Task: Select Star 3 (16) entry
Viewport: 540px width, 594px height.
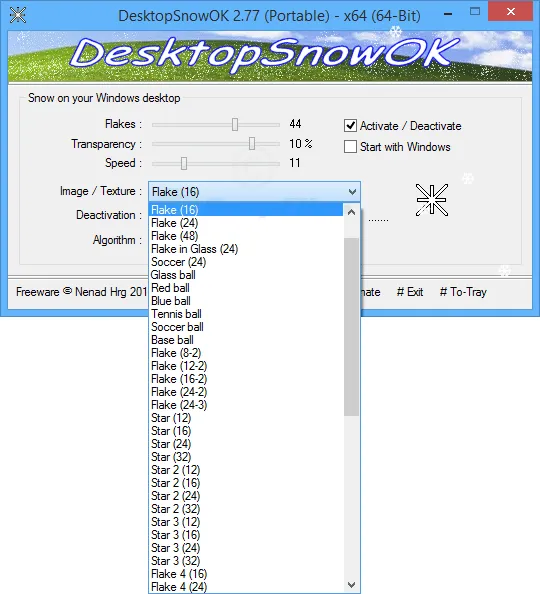Action: [x=246, y=535]
